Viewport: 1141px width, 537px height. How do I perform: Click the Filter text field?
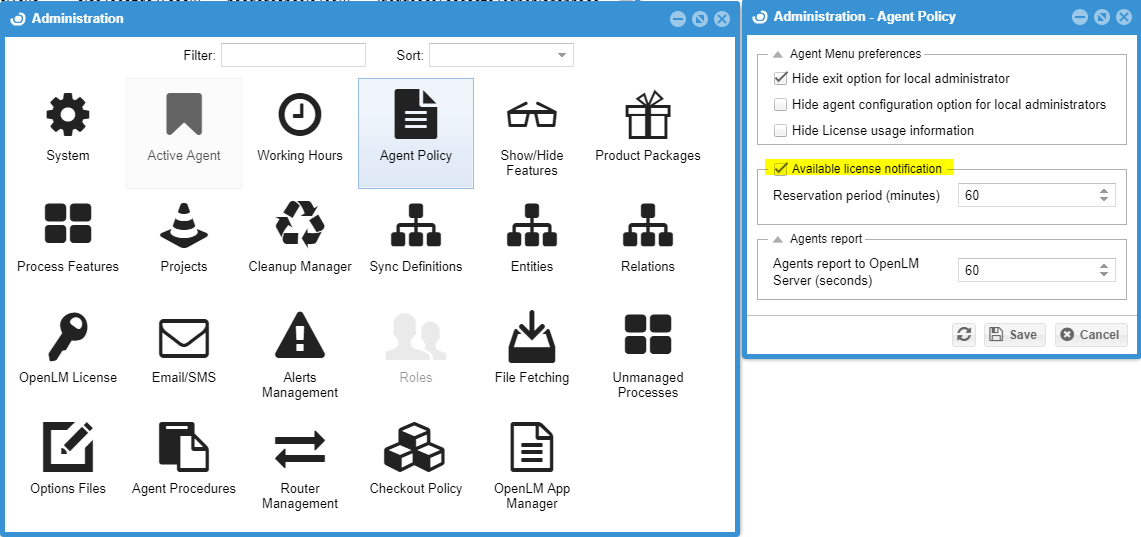pos(293,55)
